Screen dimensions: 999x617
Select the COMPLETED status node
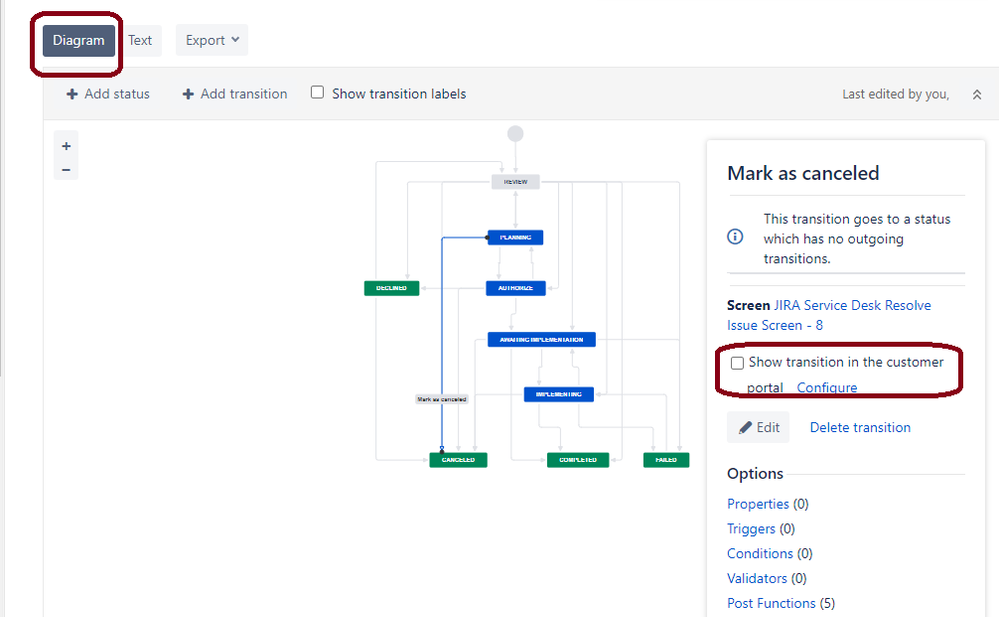tap(578, 460)
